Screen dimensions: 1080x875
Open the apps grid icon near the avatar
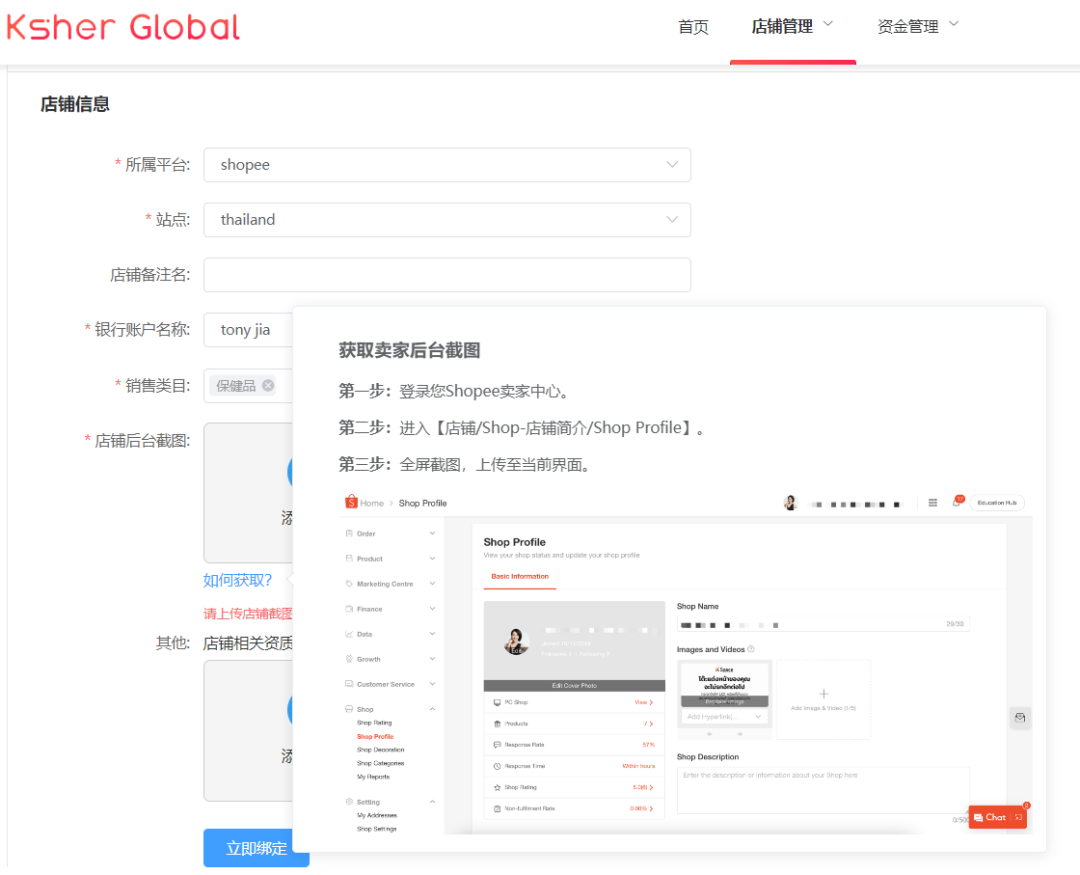pos(933,502)
